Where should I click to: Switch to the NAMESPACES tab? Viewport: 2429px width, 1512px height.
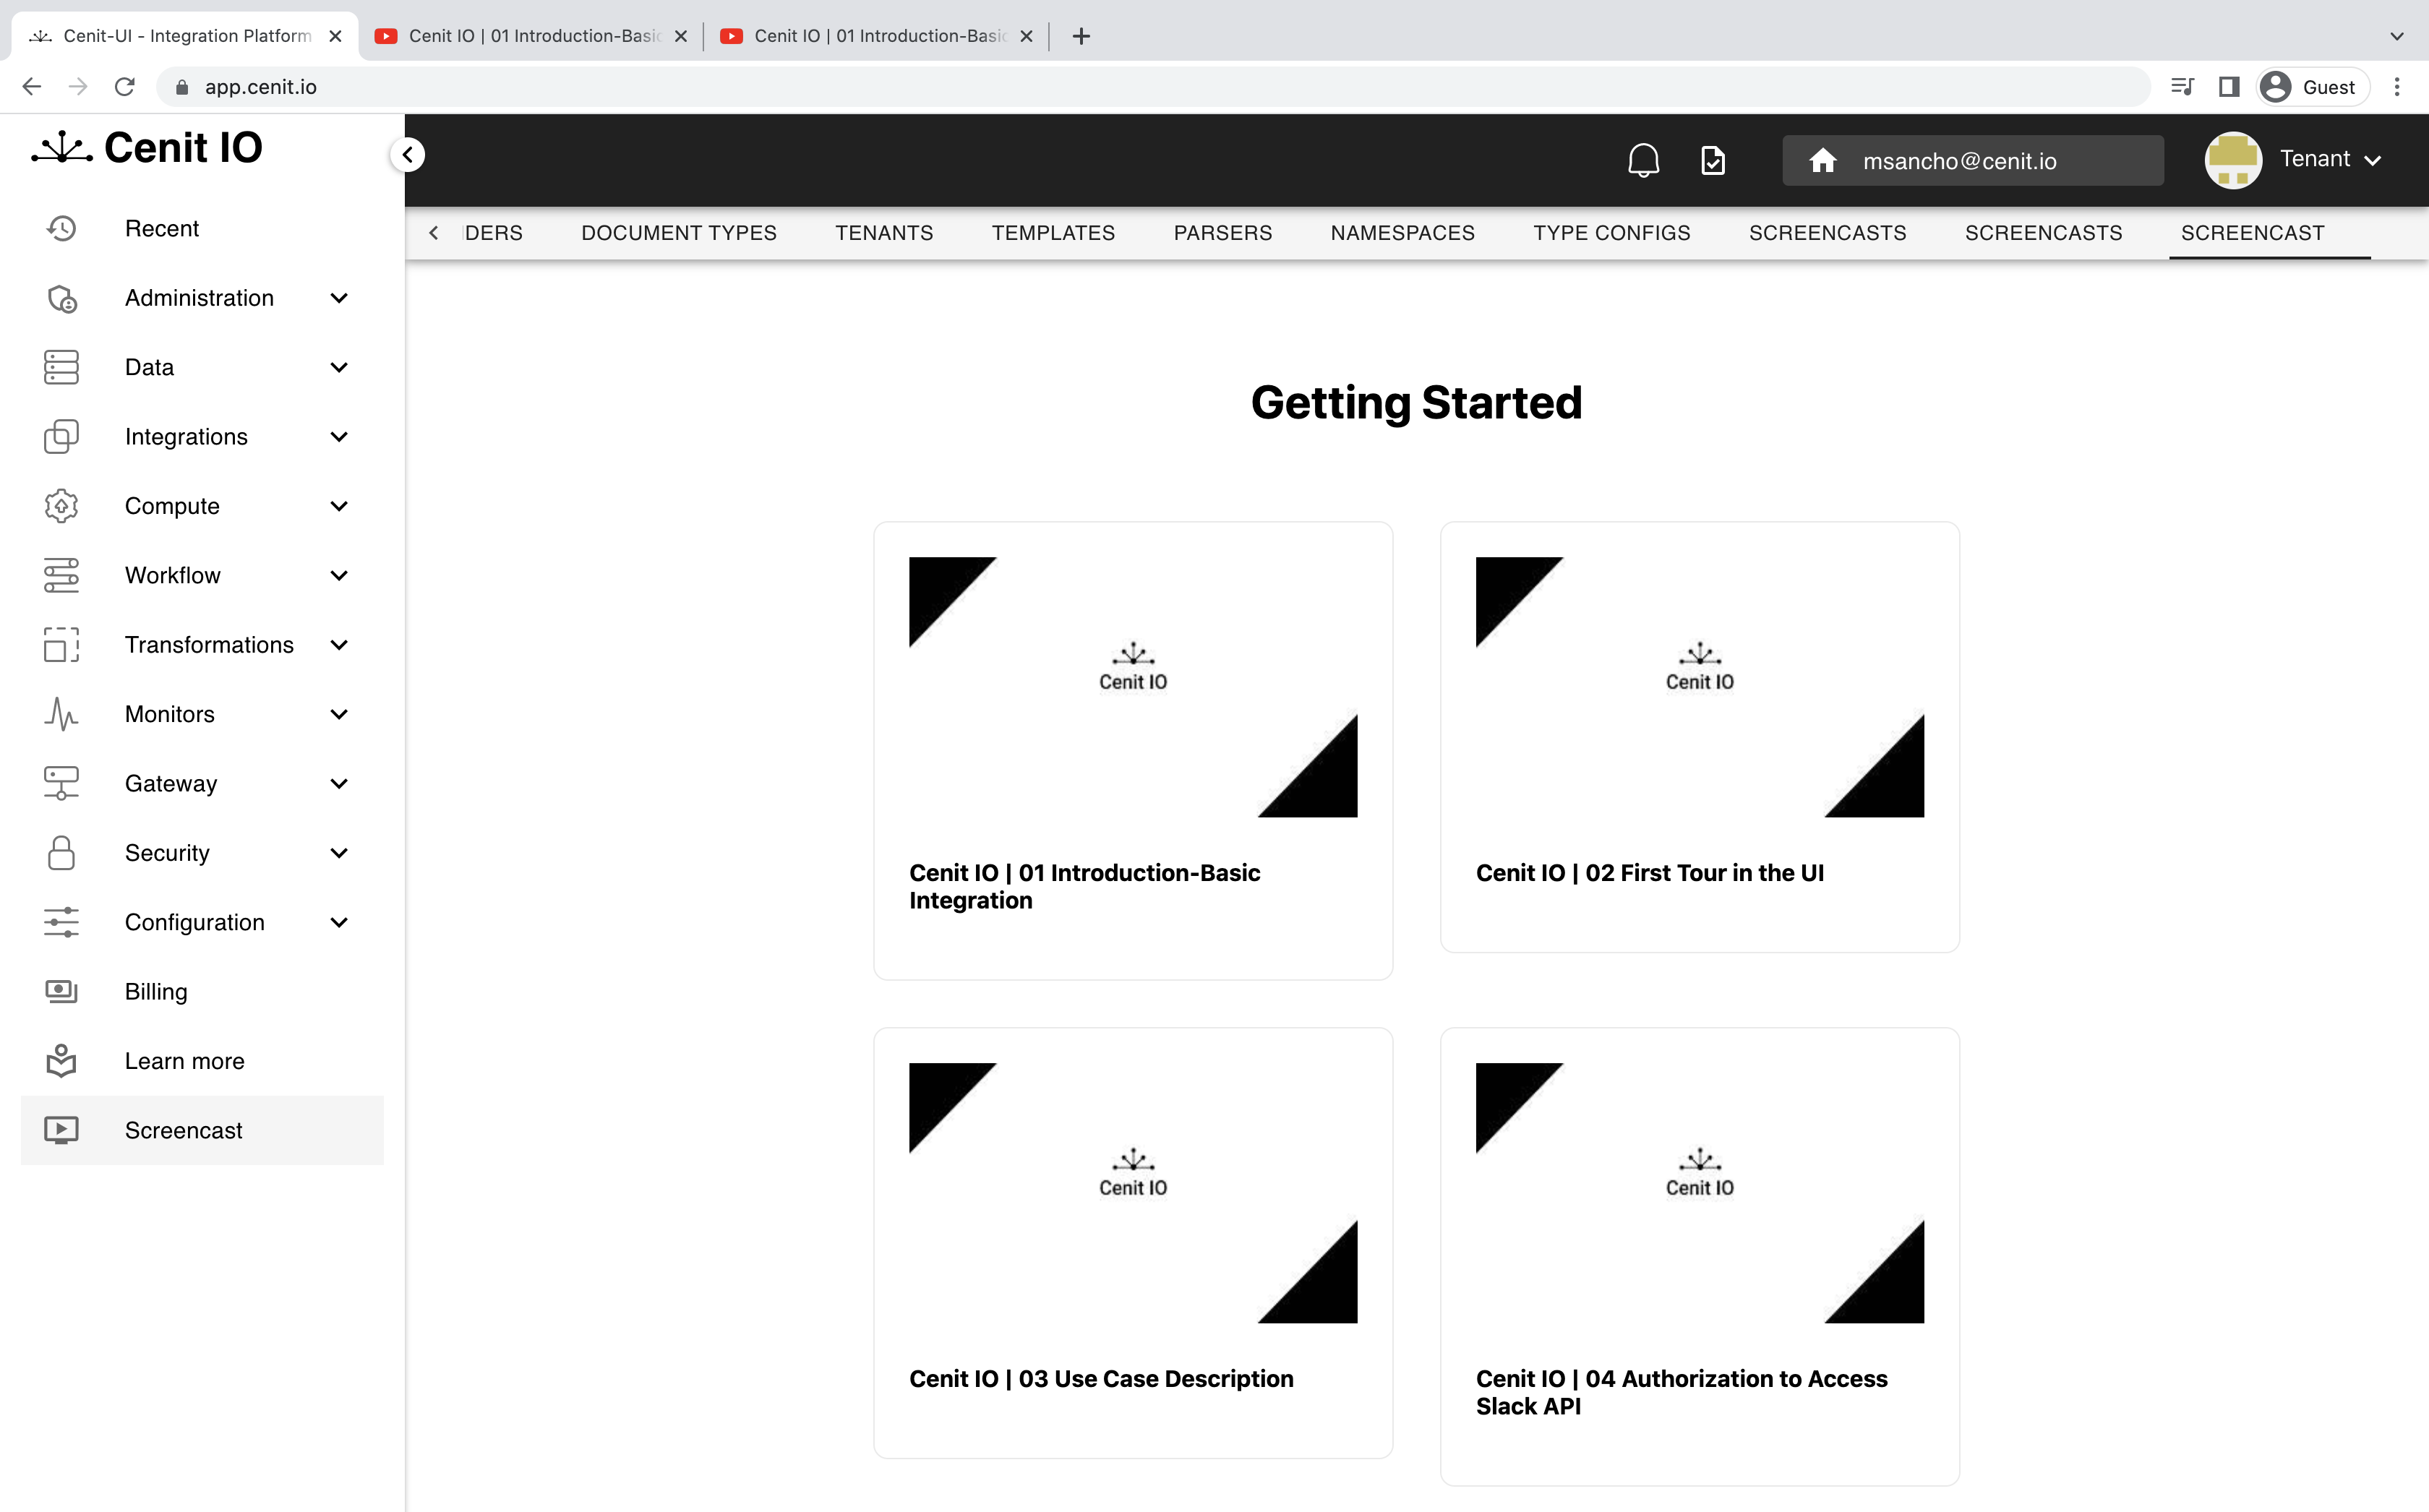(1402, 233)
